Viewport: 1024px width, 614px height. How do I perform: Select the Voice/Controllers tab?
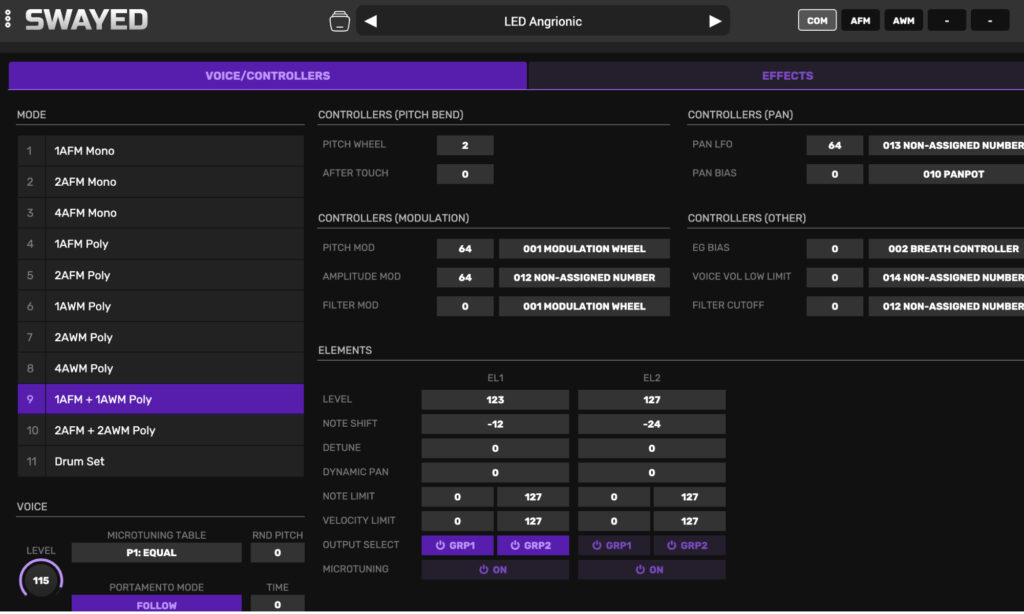pos(267,76)
